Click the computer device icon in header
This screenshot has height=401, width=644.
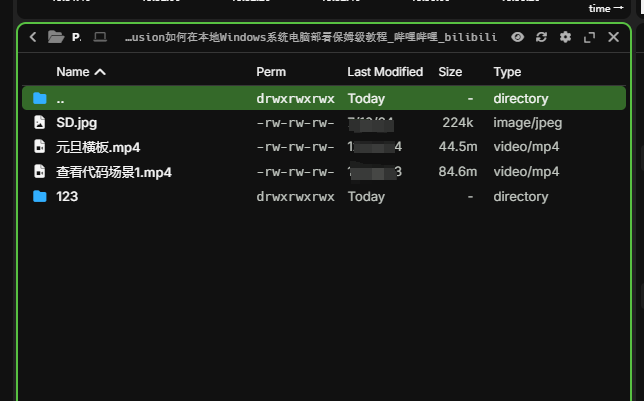[100, 37]
